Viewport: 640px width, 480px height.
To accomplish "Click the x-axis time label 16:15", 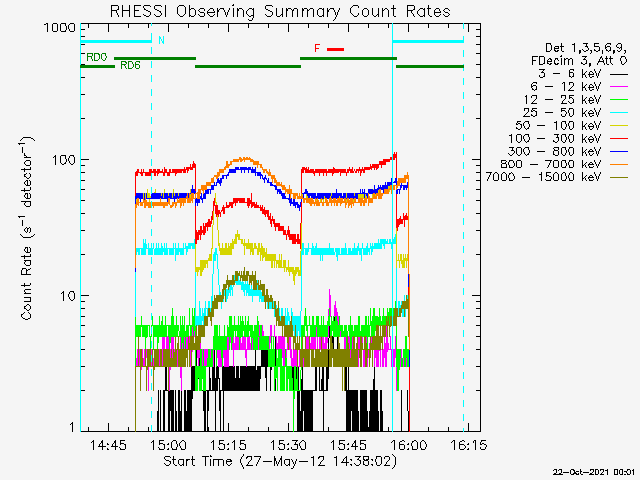I will pyautogui.click(x=469, y=444).
